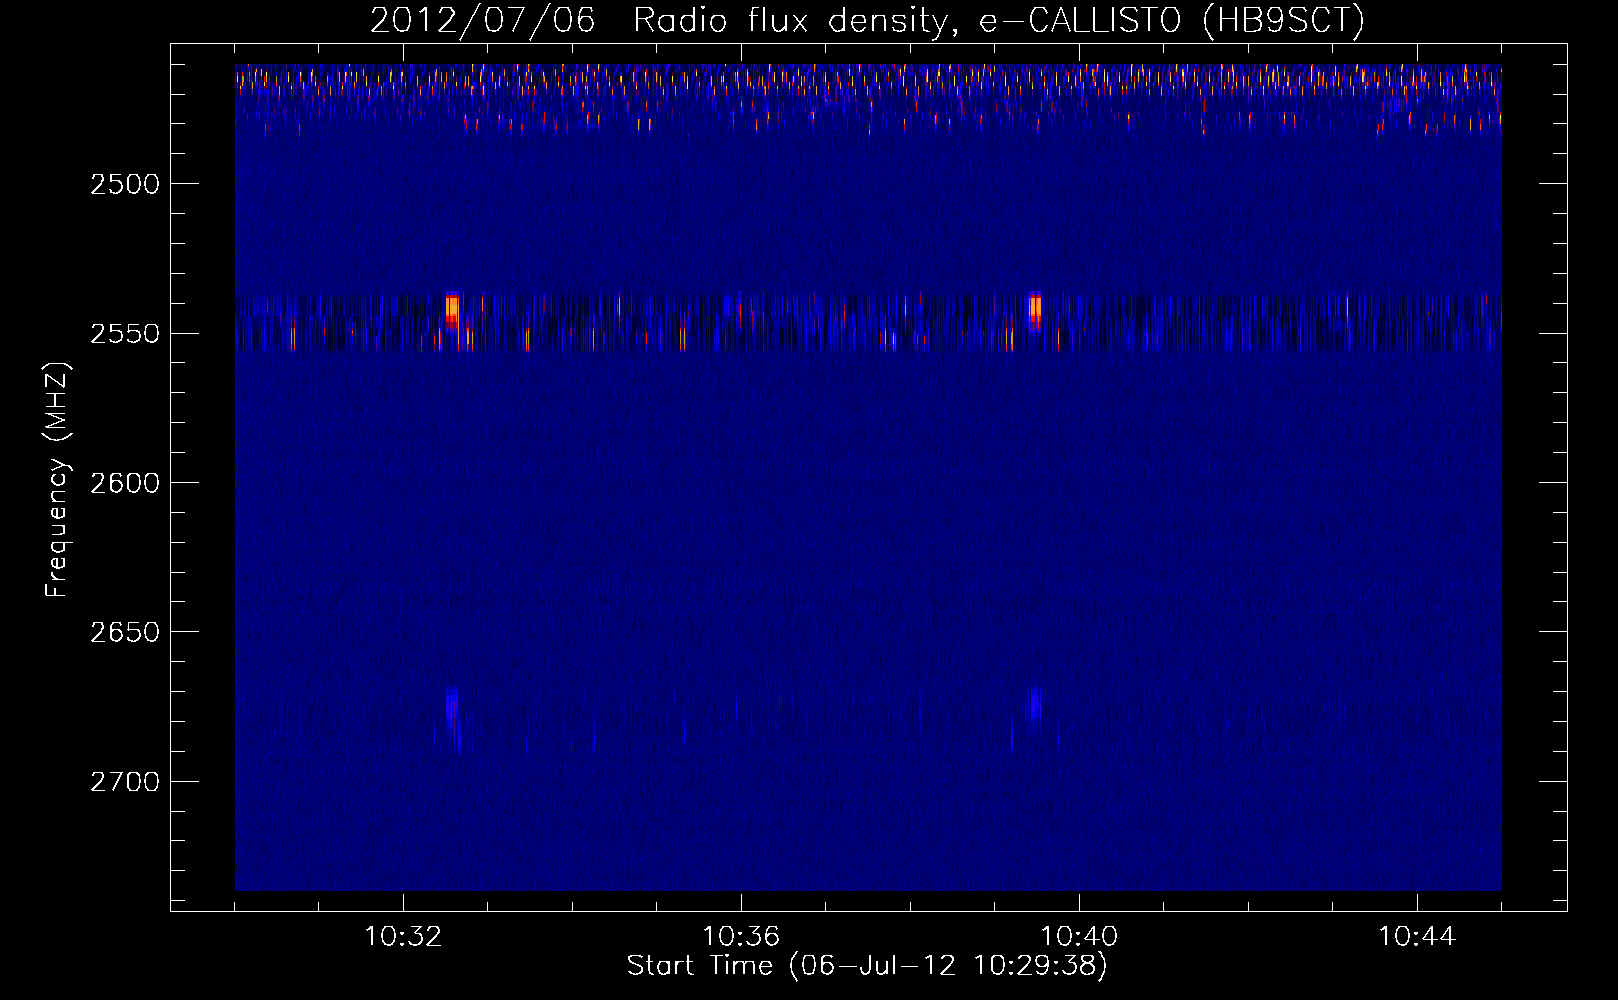Click the 10:40 time axis label

(x=1079, y=937)
